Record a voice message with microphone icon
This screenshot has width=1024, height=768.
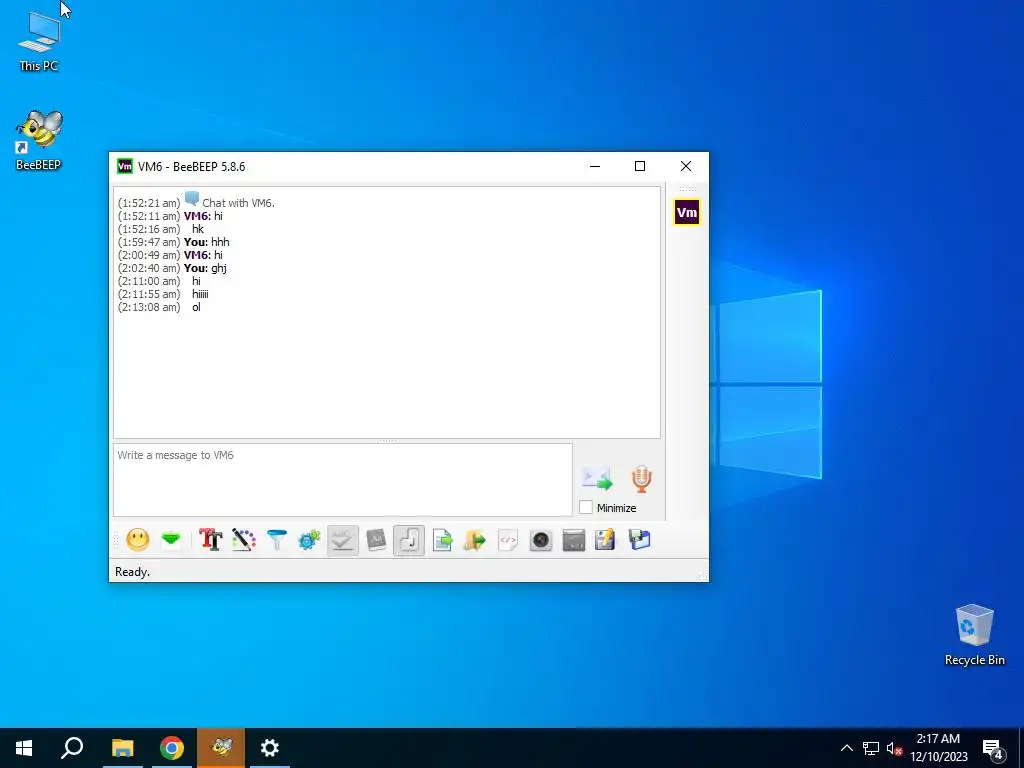pyautogui.click(x=641, y=479)
